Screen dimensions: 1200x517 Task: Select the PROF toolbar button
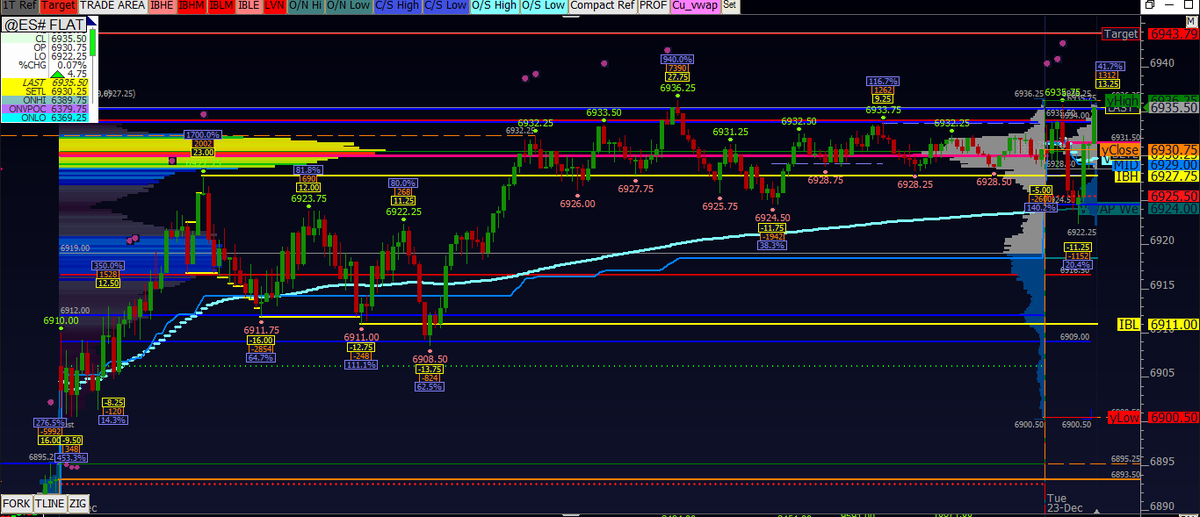click(654, 6)
